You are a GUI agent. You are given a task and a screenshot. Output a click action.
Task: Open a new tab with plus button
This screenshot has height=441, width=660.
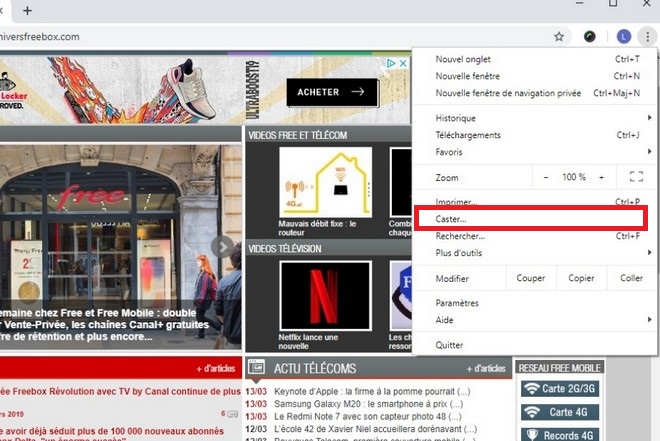(x=27, y=10)
